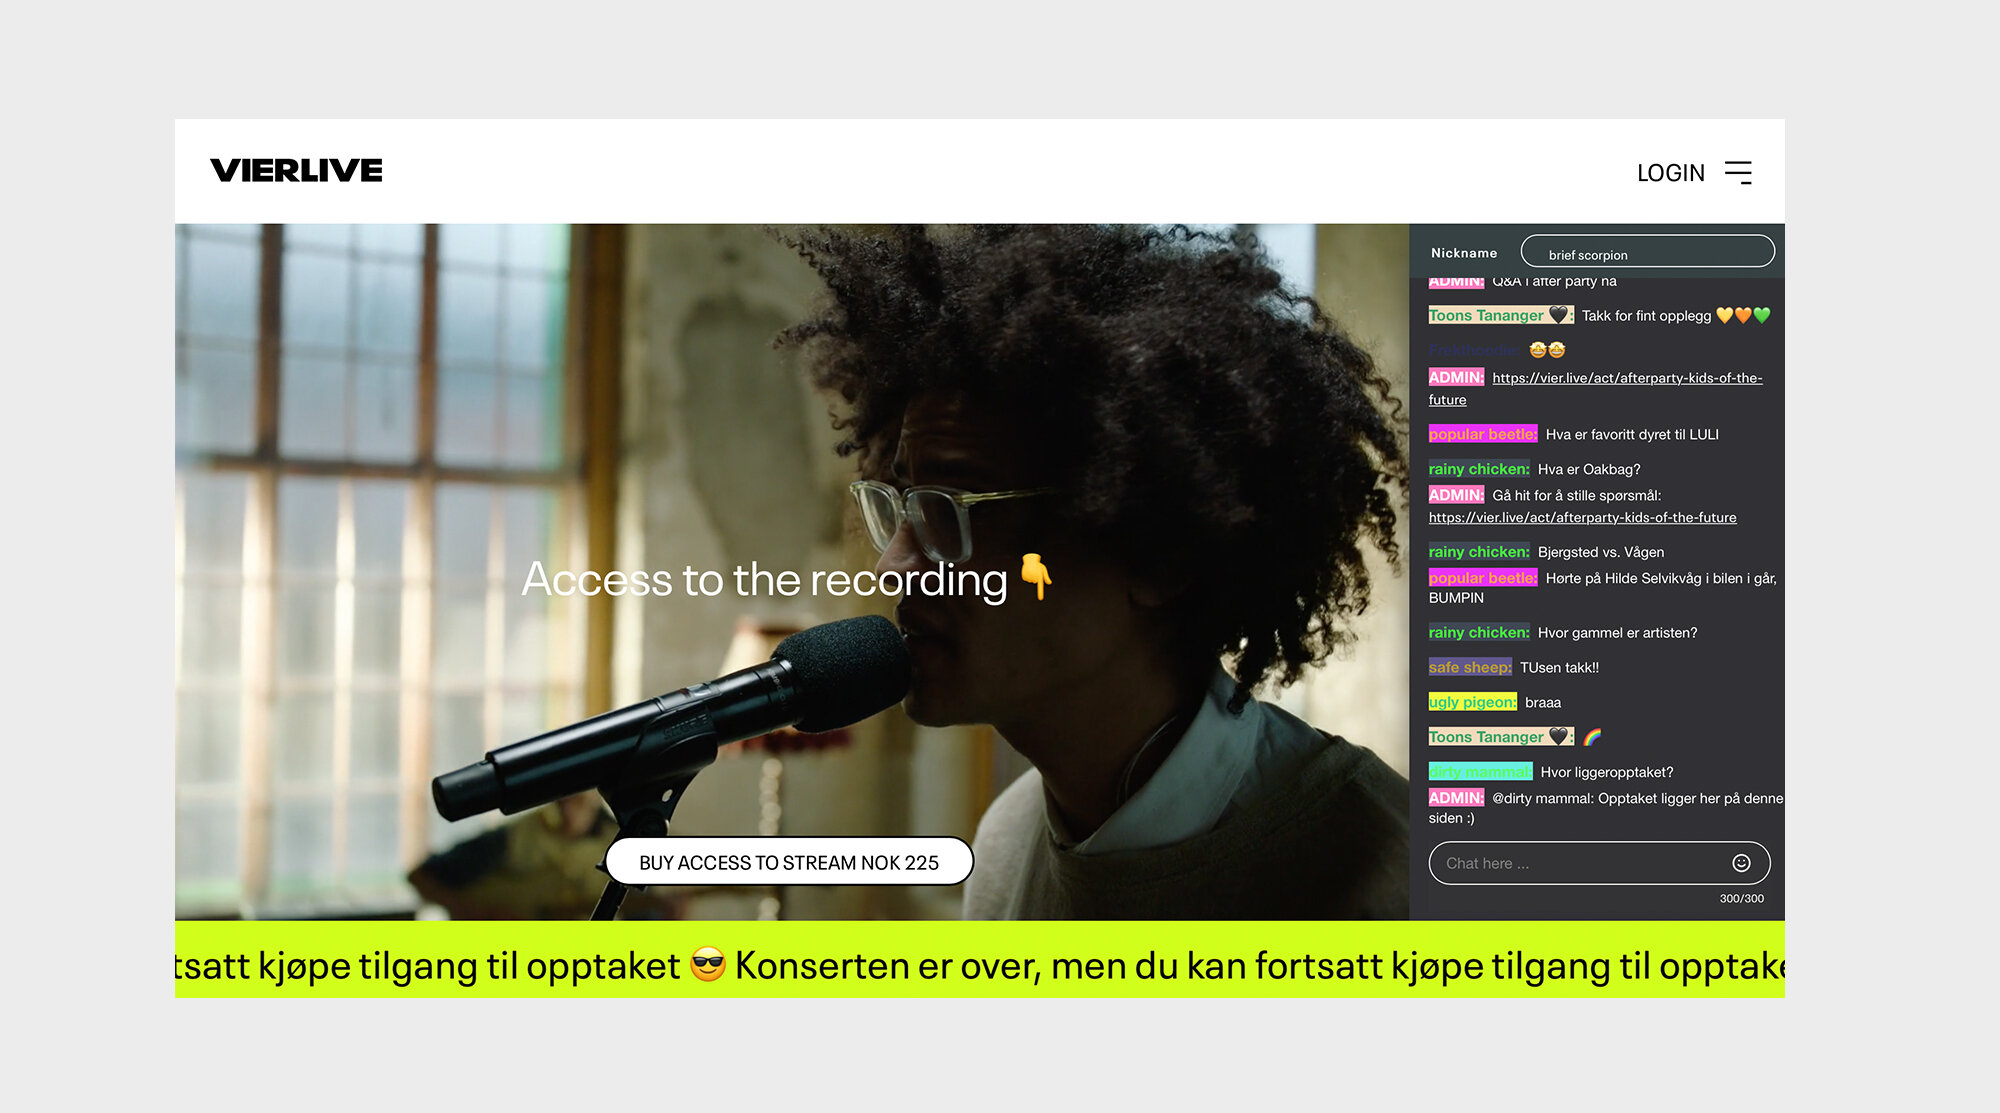Open the second afterparty link under 'Gå hit'
Image resolution: width=2000 pixels, height=1113 pixels.
click(x=1582, y=518)
